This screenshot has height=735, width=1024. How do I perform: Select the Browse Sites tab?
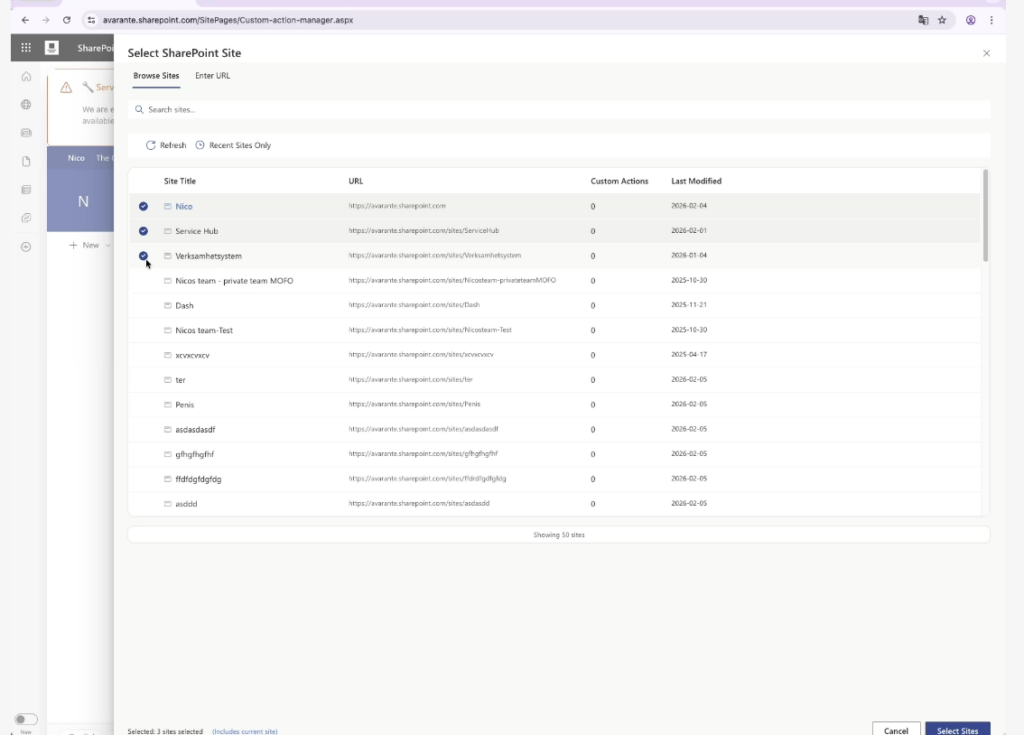(x=156, y=76)
